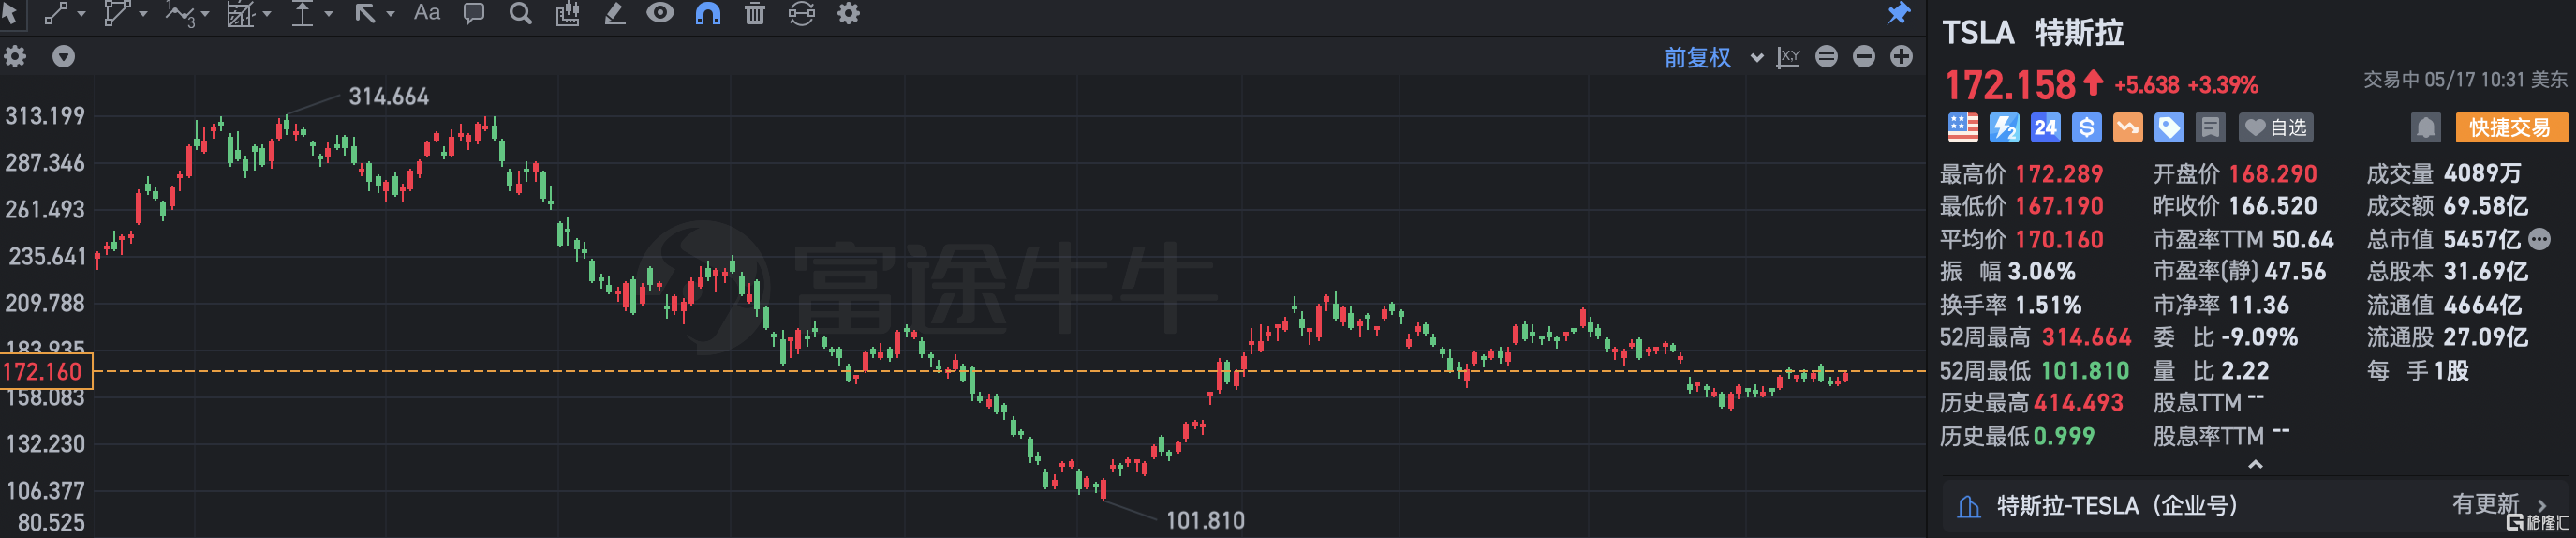This screenshot has width=2576, height=538.
Task: Select the arrow annotation tool
Action: tap(365, 13)
